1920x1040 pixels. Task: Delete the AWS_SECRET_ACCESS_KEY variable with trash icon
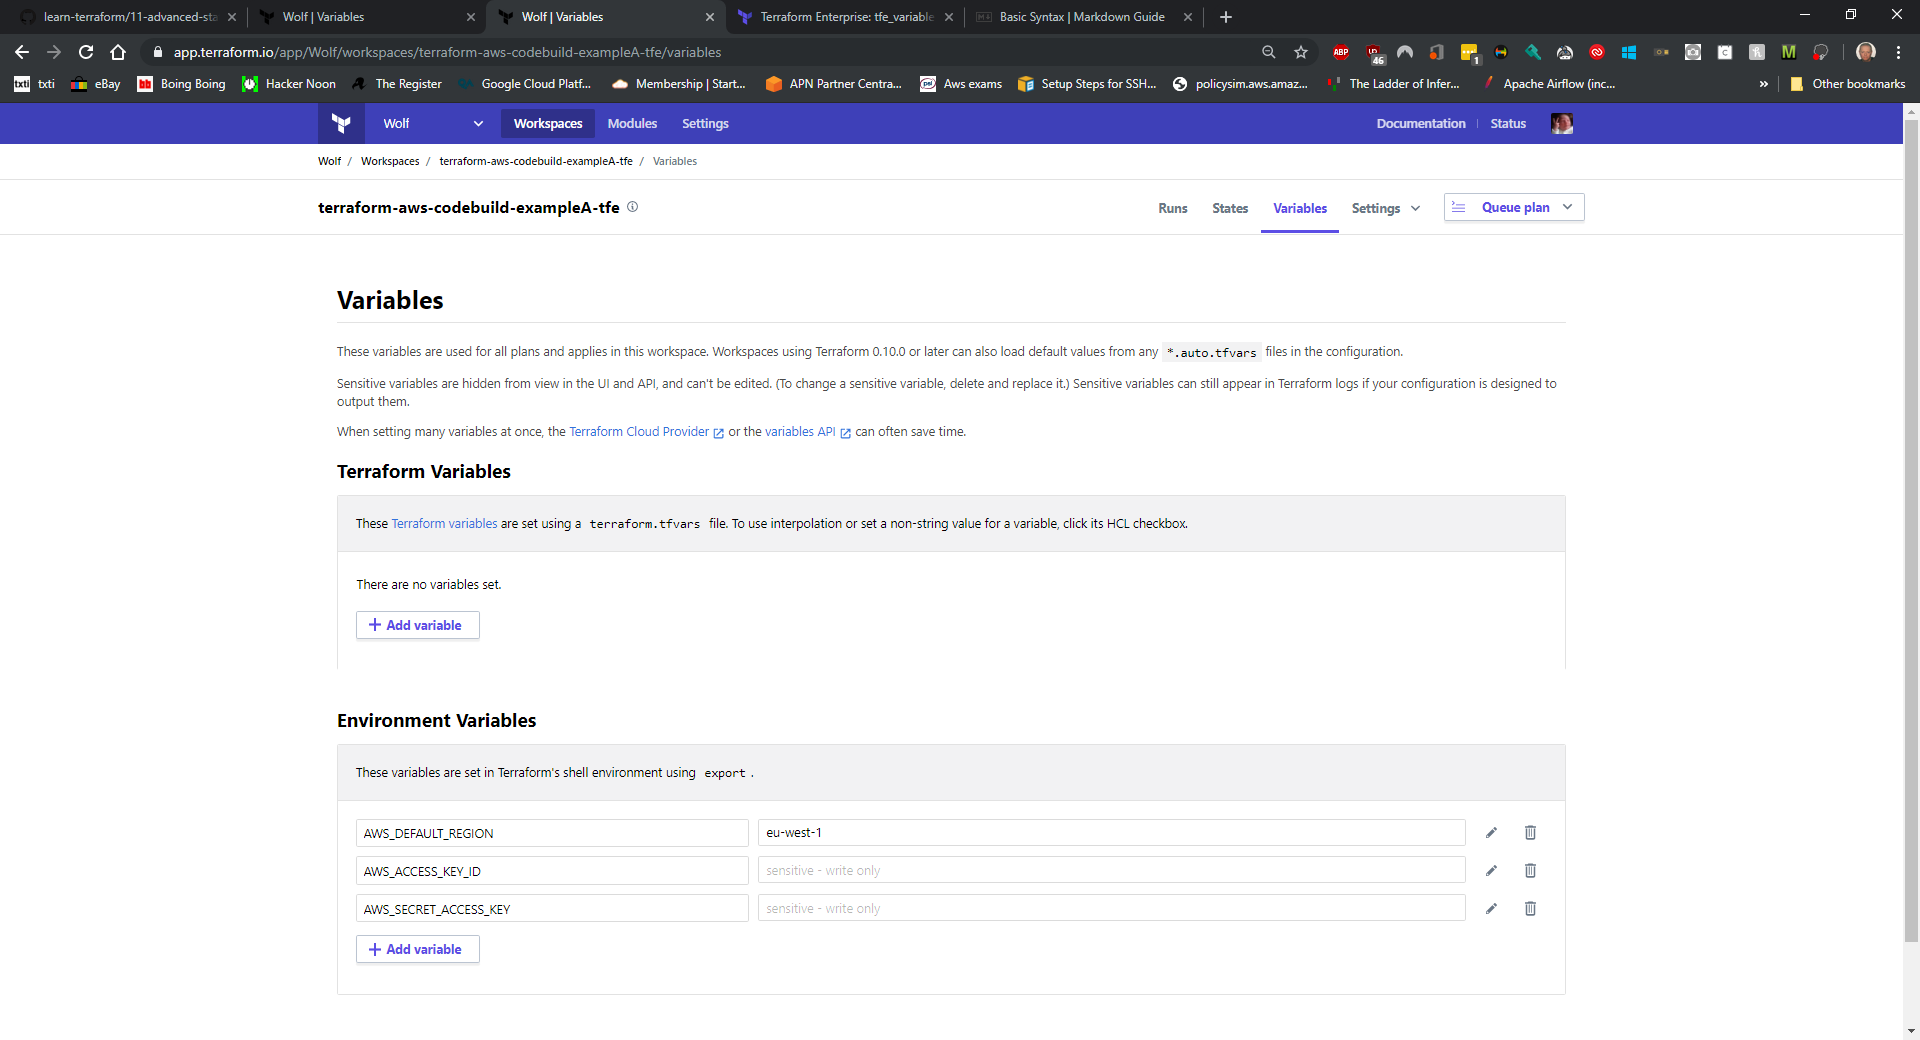[x=1530, y=908]
